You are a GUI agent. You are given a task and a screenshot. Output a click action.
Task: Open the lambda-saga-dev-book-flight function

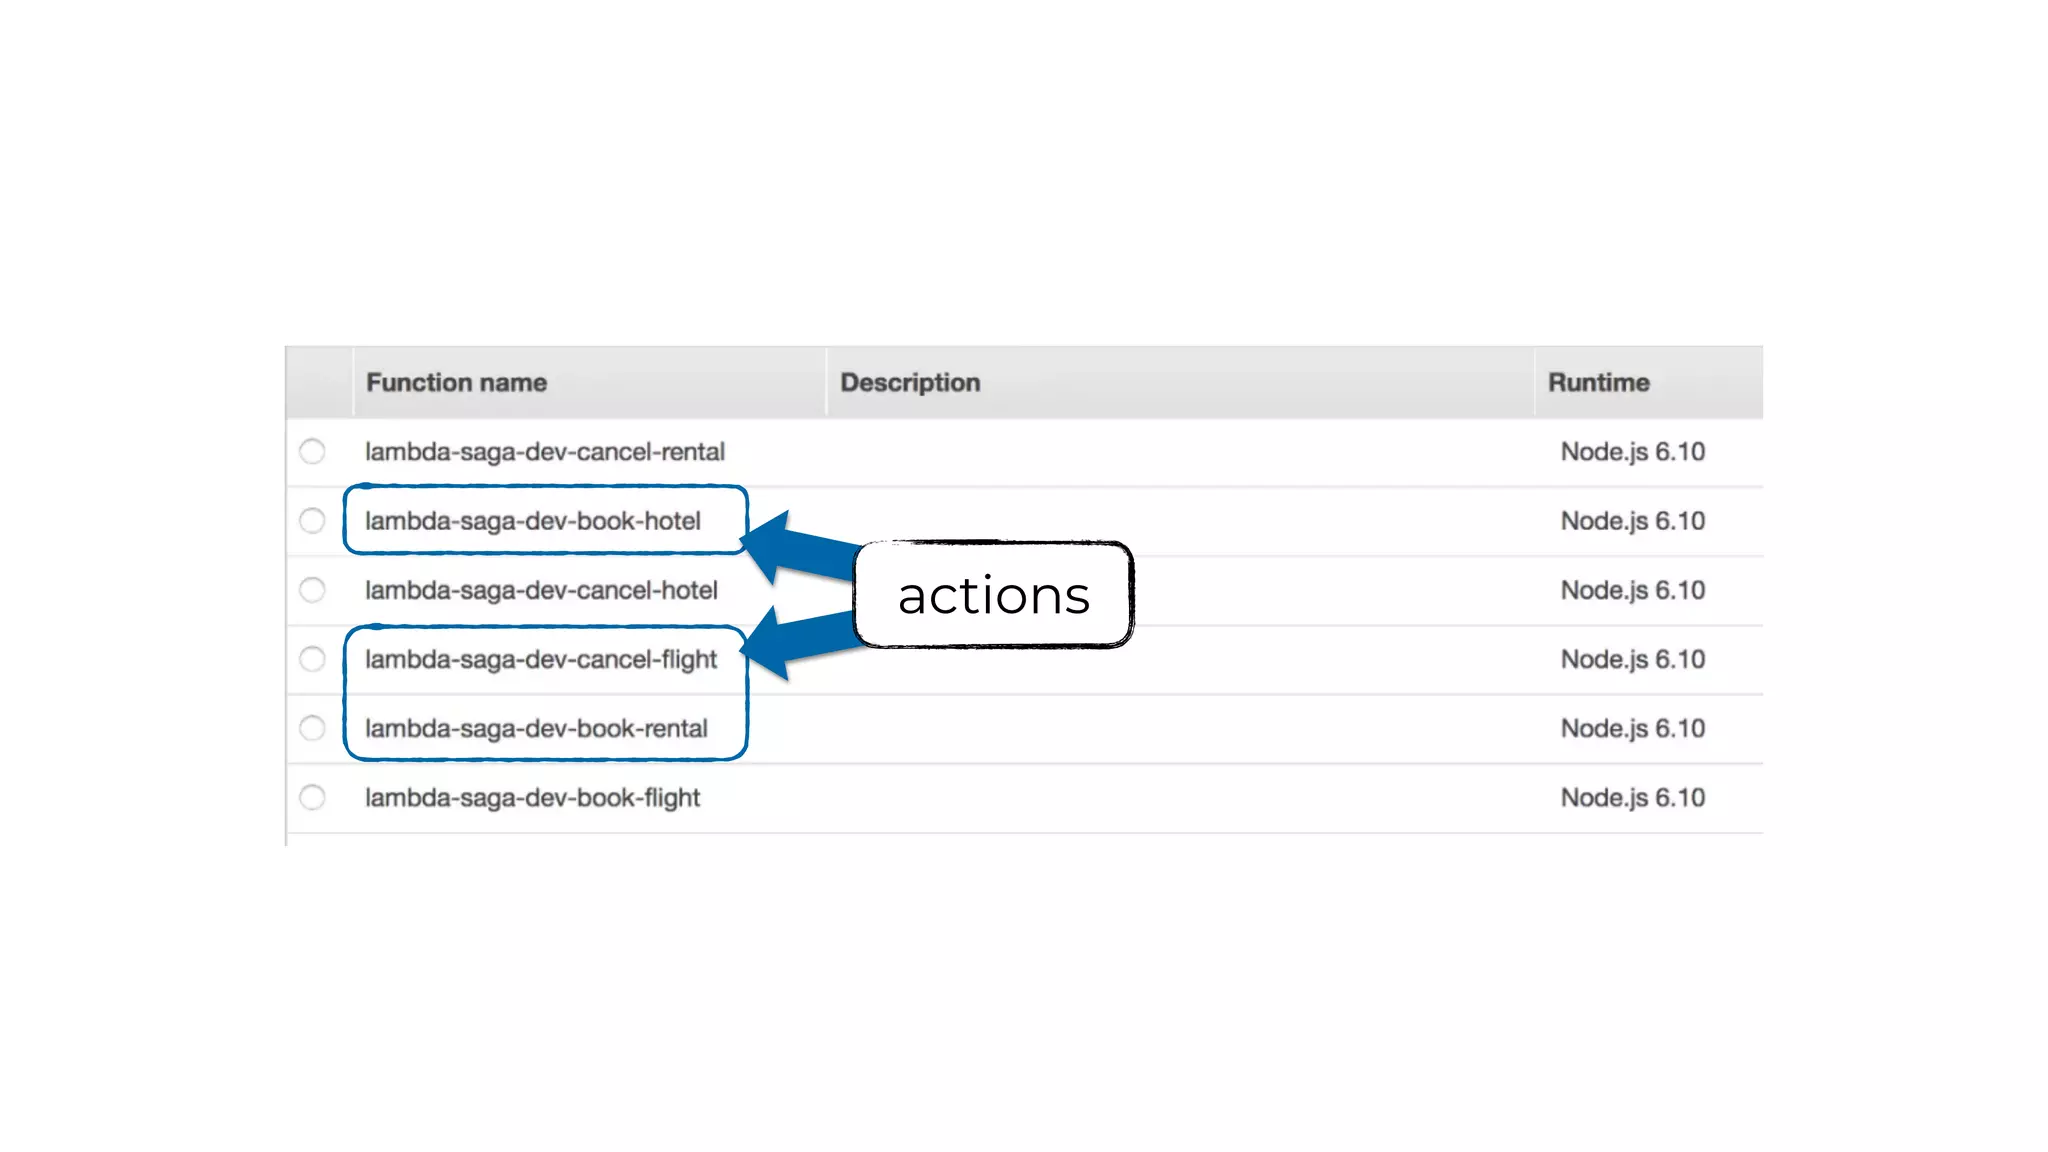click(532, 798)
